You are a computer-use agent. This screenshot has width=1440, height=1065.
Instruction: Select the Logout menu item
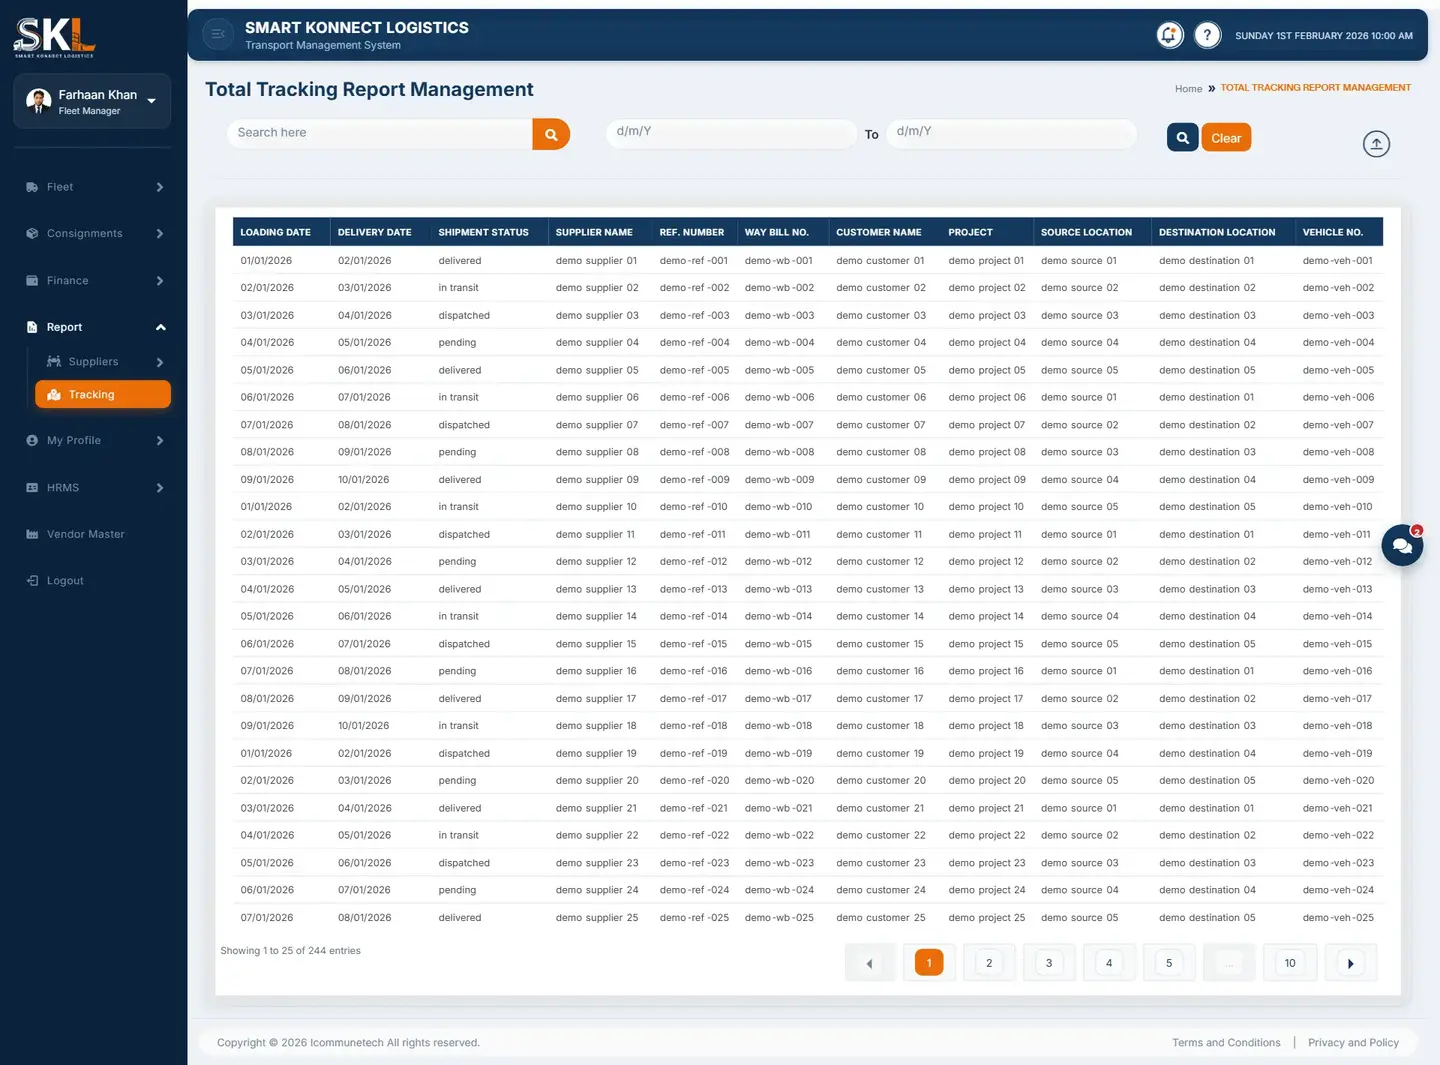(x=65, y=581)
